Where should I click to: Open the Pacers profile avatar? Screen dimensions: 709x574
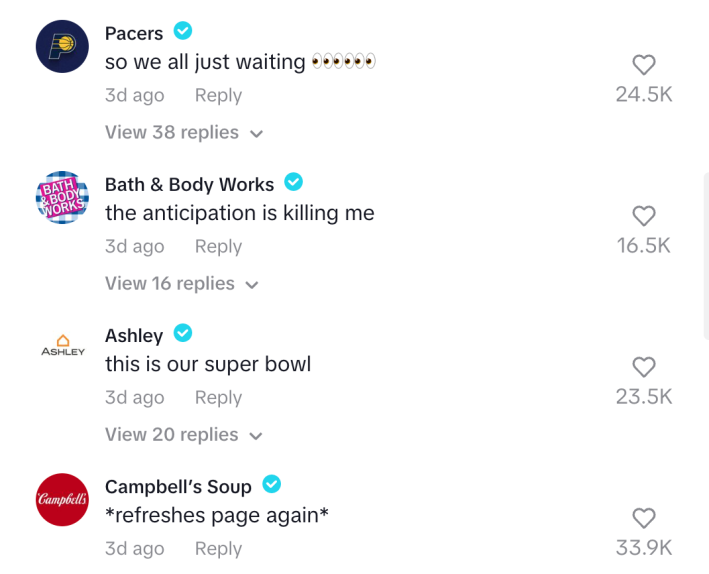coord(62,46)
